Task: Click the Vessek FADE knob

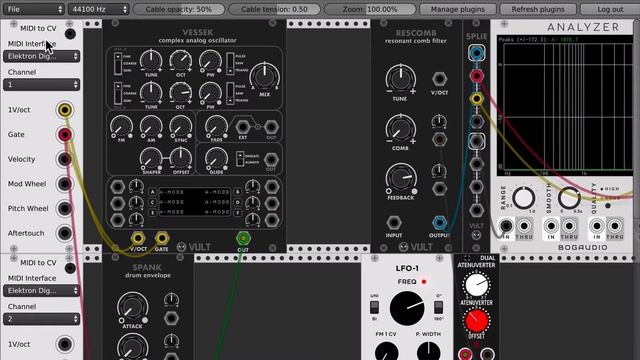Action: (x=216, y=126)
